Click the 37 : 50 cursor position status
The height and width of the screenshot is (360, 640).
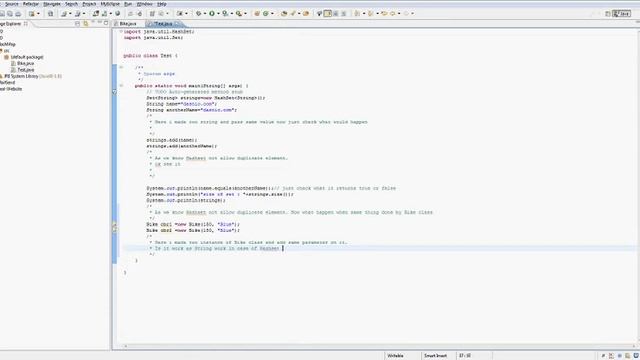click(x=465, y=356)
